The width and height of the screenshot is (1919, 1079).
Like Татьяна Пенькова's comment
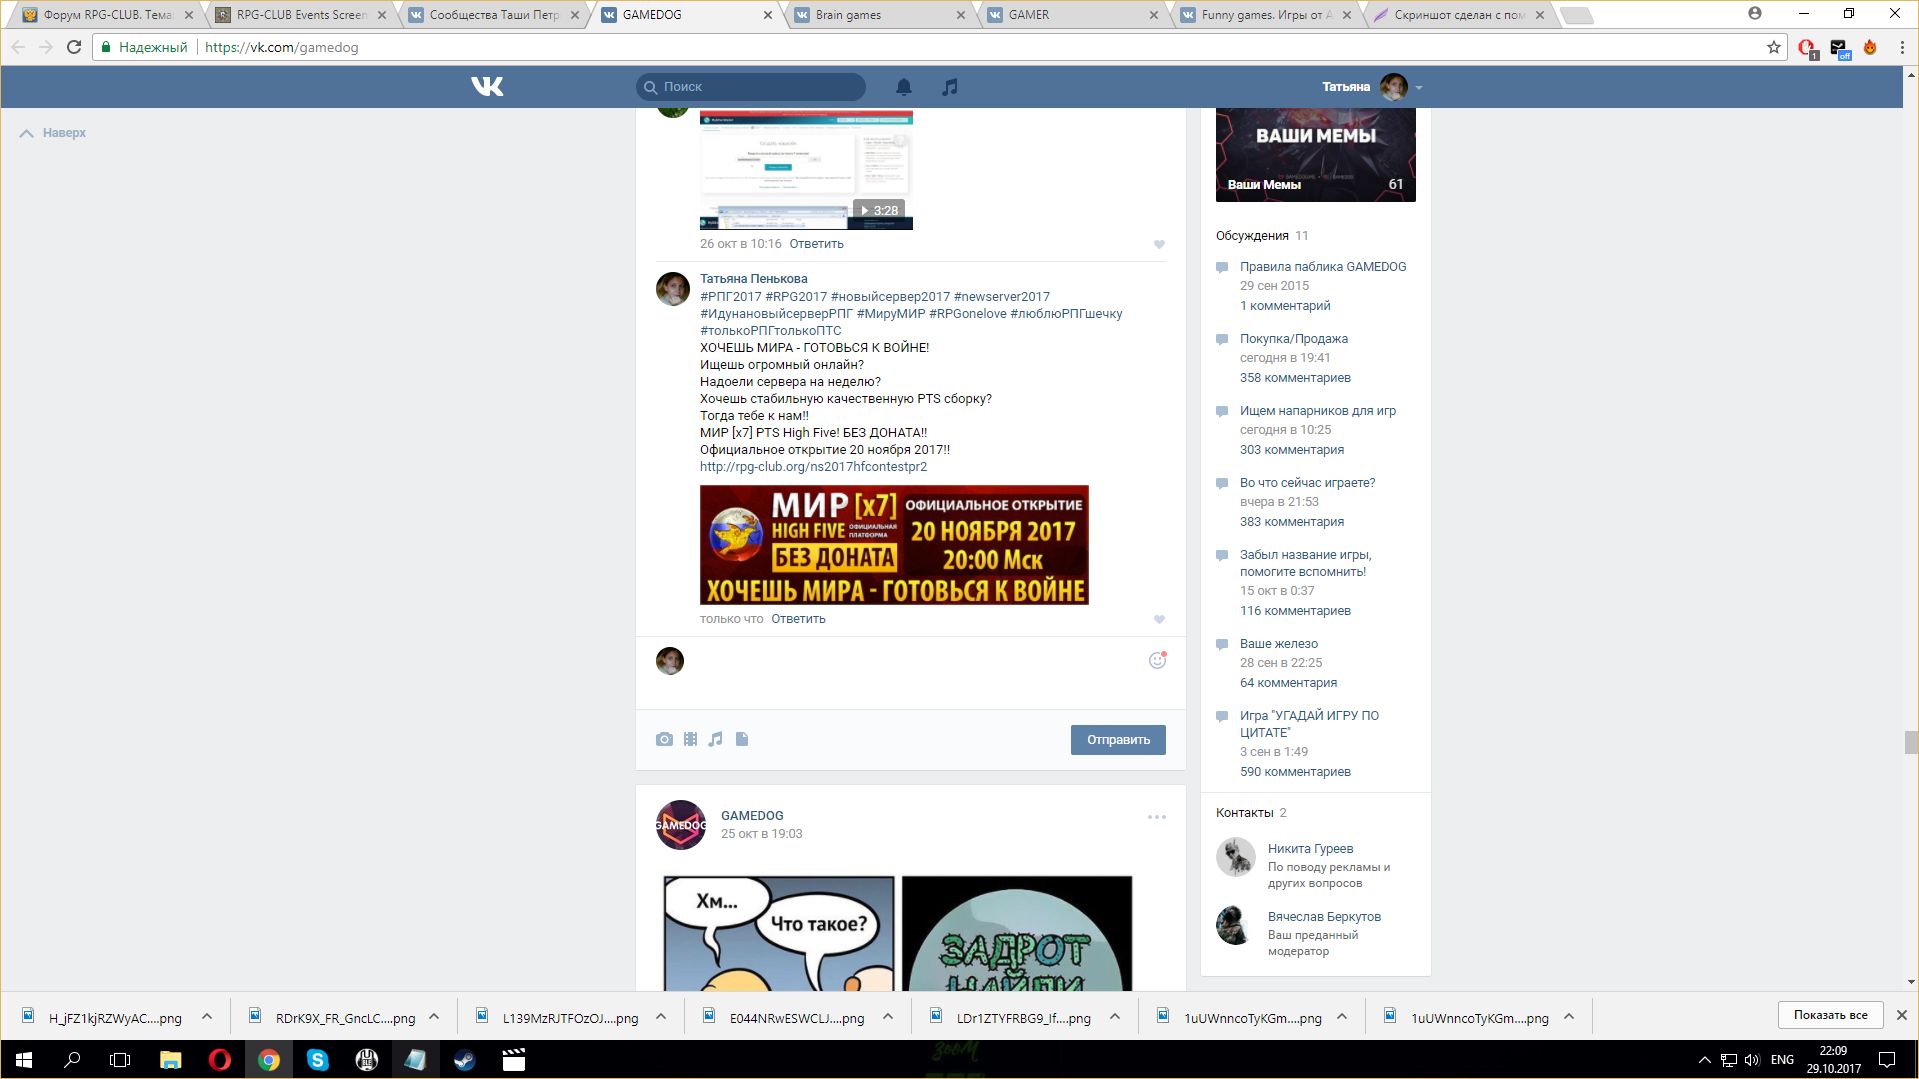1159,619
